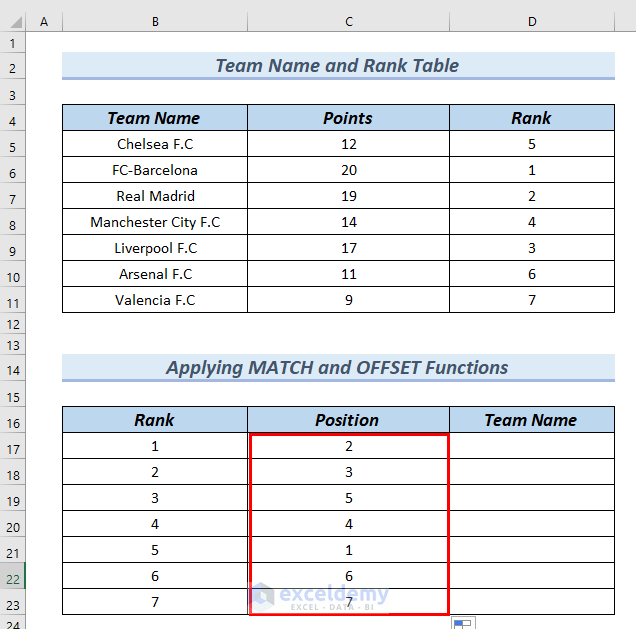
Task: Click 'Rank' header in row 4
Action: point(532,118)
